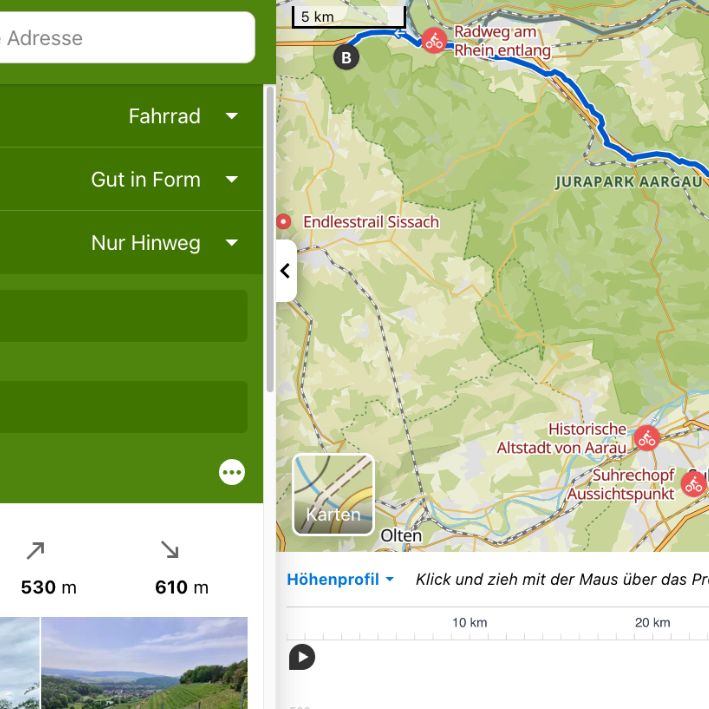
Task: Open the three-dots more options menu
Action: (x=232, y=472)
